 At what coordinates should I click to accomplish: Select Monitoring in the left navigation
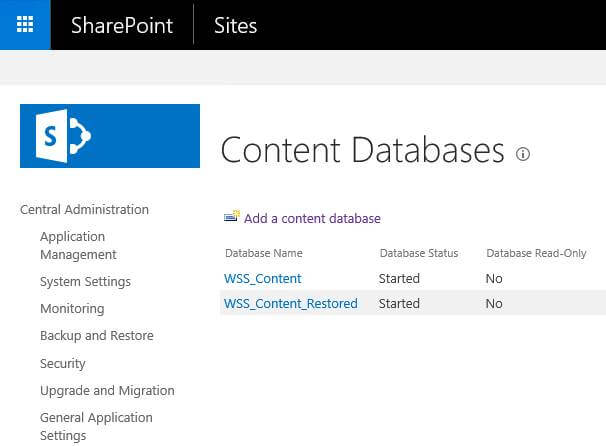point(72,309)
